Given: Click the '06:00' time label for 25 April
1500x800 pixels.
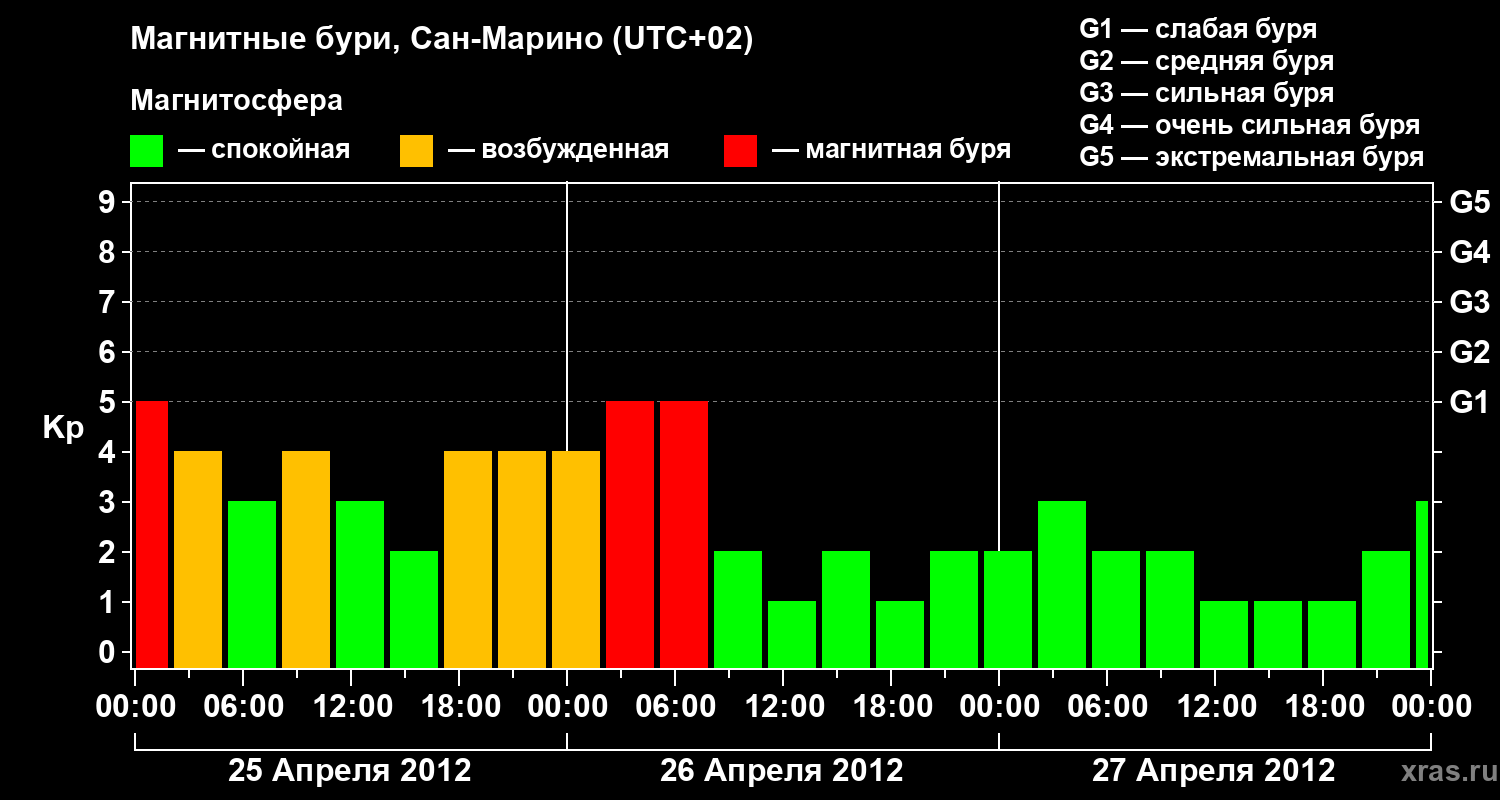Looking at the screenshot, I should click(x=243, y=706).
